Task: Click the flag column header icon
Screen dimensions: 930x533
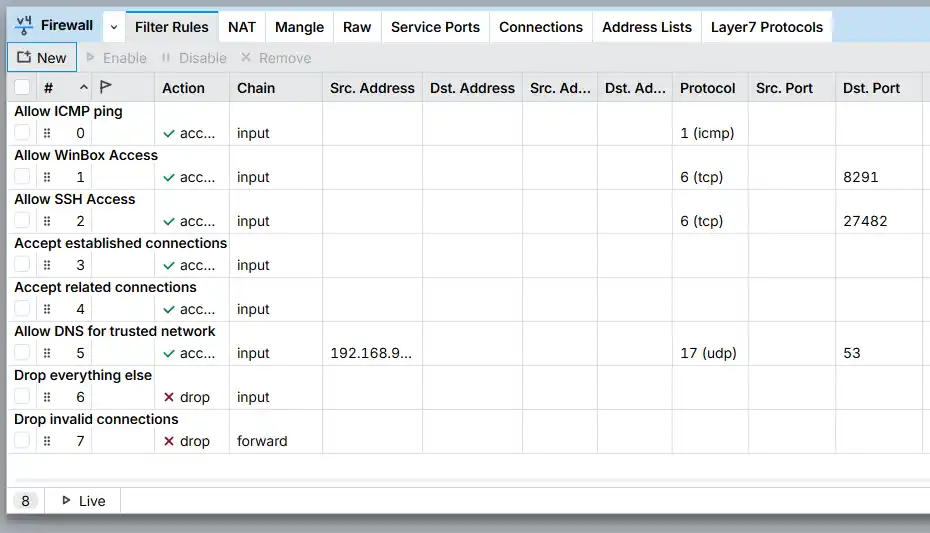Action: click(106, 87)
